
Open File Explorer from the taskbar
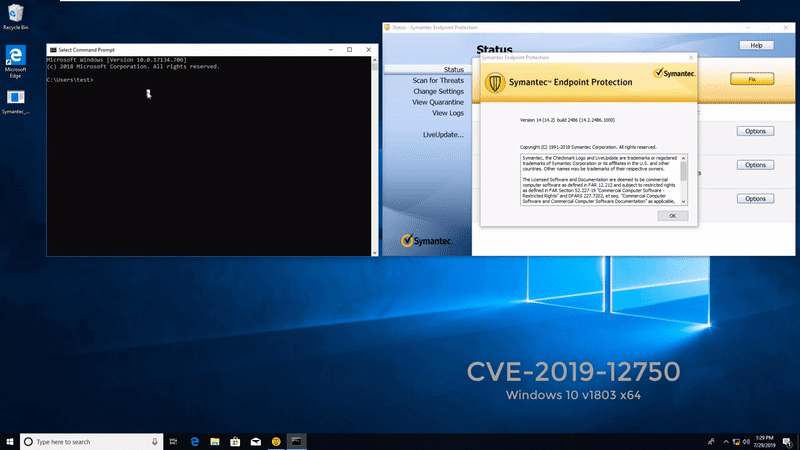pos(215,441)
